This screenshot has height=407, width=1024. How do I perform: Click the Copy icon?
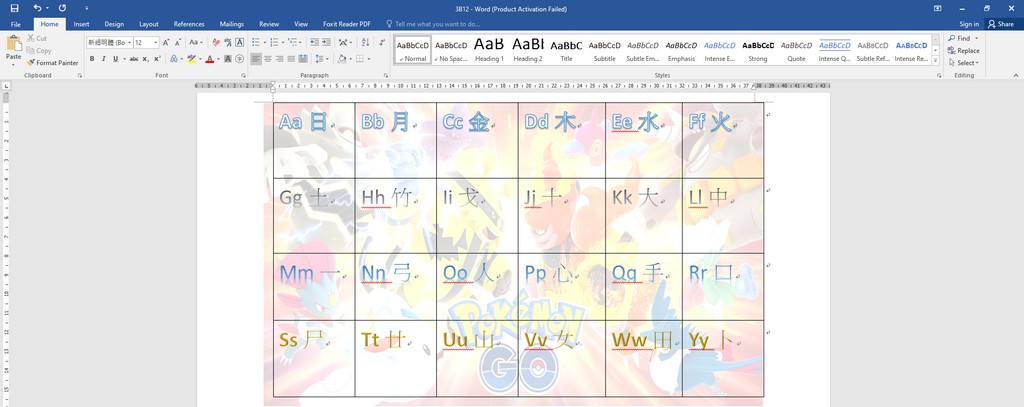(x=31, y=50)
